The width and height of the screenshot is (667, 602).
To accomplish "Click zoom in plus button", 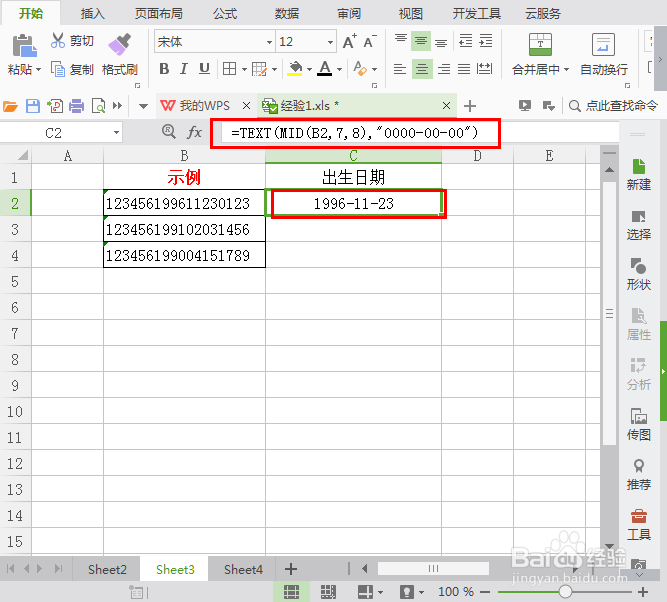I will [x=643, y=591].
